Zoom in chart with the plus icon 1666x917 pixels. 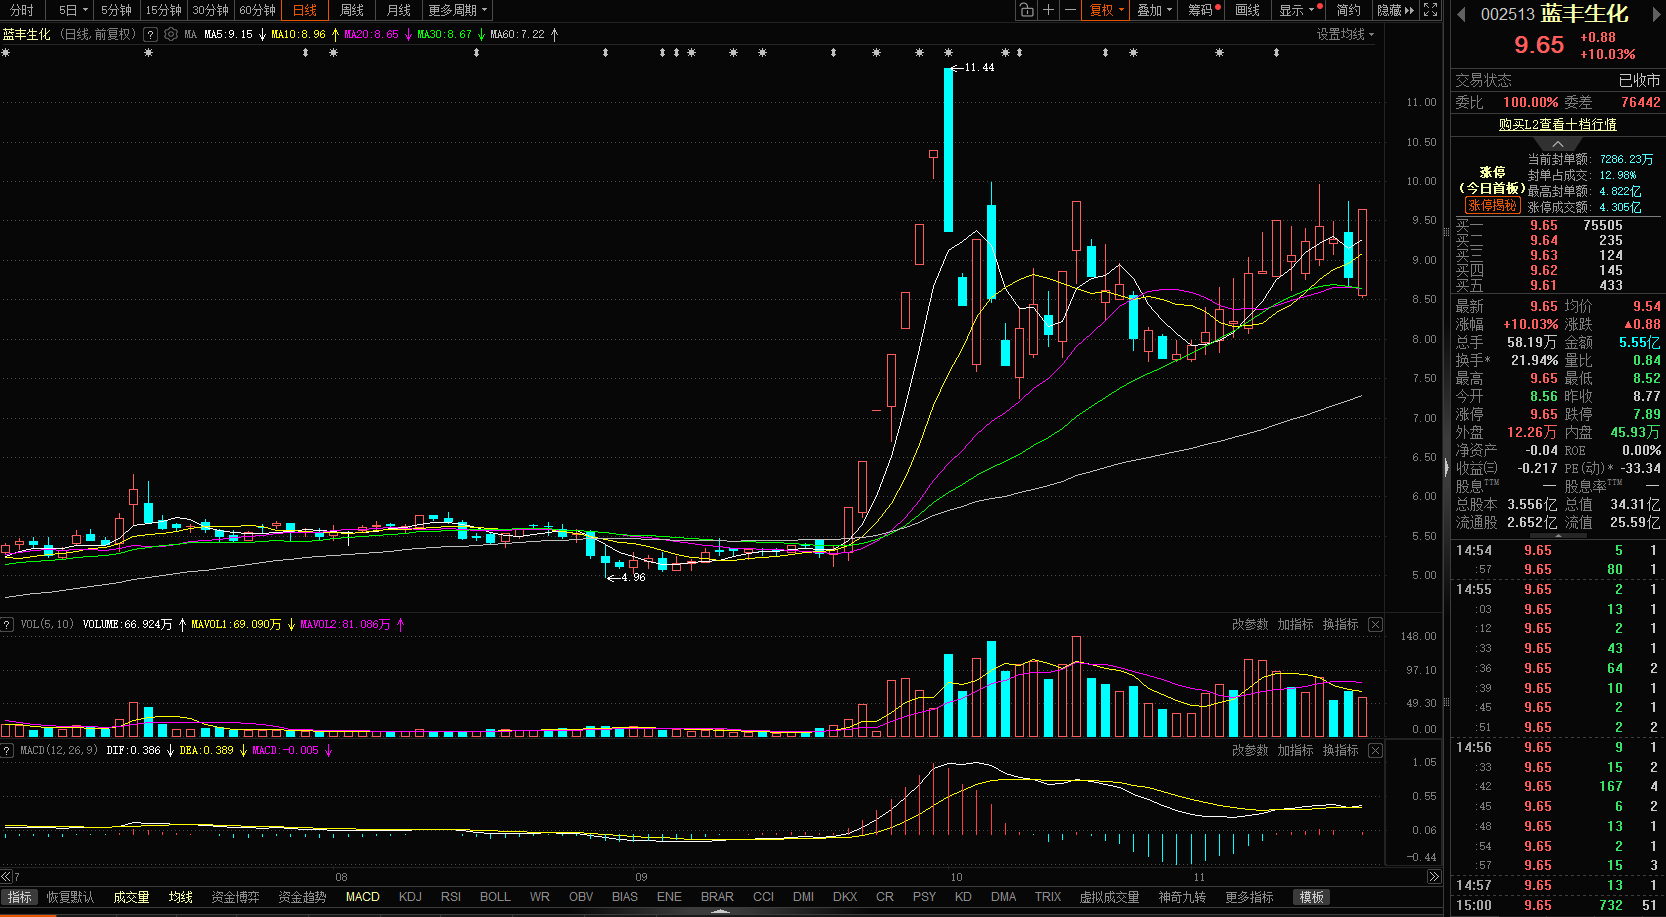tap(1048, 10)
